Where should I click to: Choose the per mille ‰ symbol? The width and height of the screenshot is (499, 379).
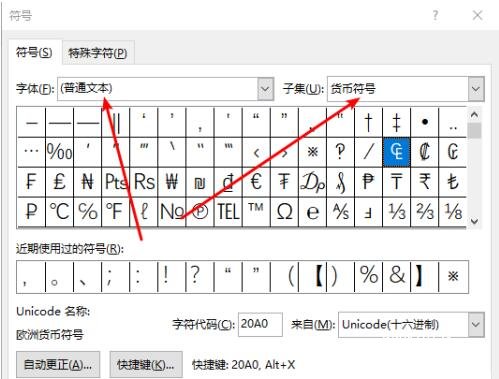(x=59, y=152)
